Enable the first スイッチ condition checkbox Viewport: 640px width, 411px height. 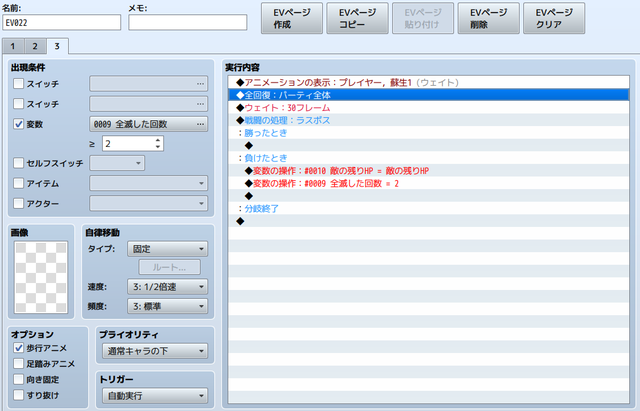tap(18, 84)
